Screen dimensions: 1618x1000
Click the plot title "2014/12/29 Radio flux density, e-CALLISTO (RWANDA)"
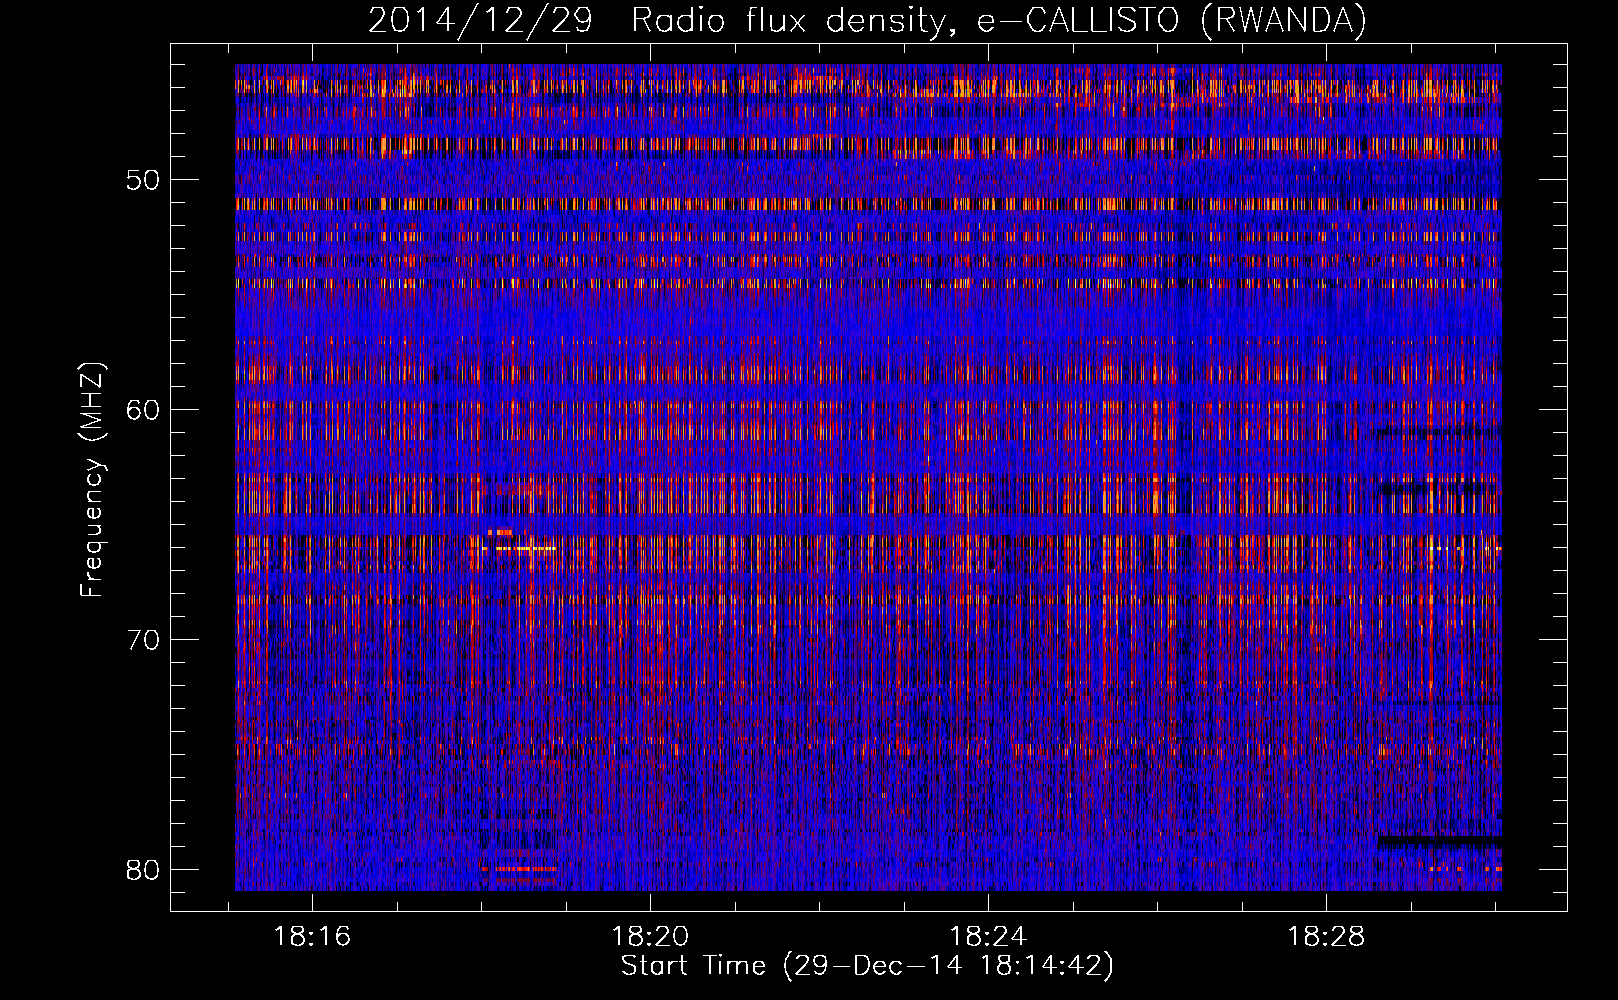click(867, 20)
